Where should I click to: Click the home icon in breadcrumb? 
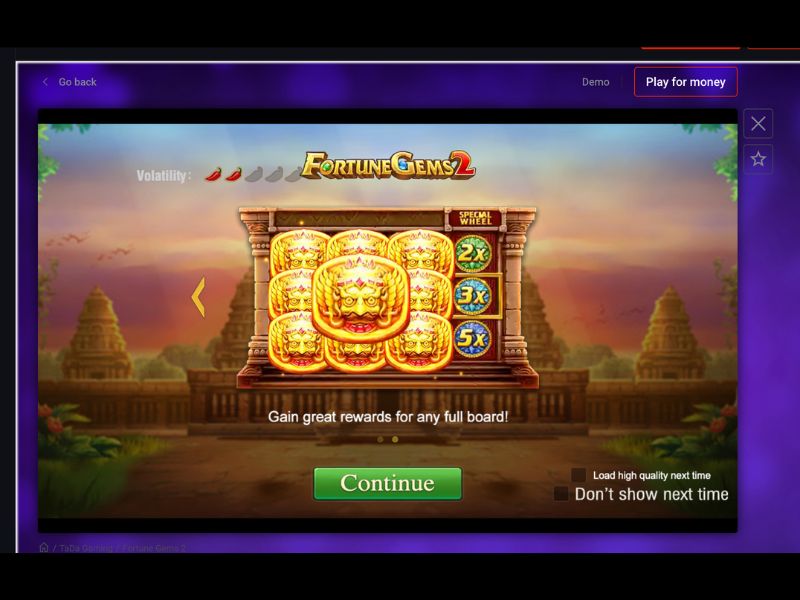click(x=44, y=547)
